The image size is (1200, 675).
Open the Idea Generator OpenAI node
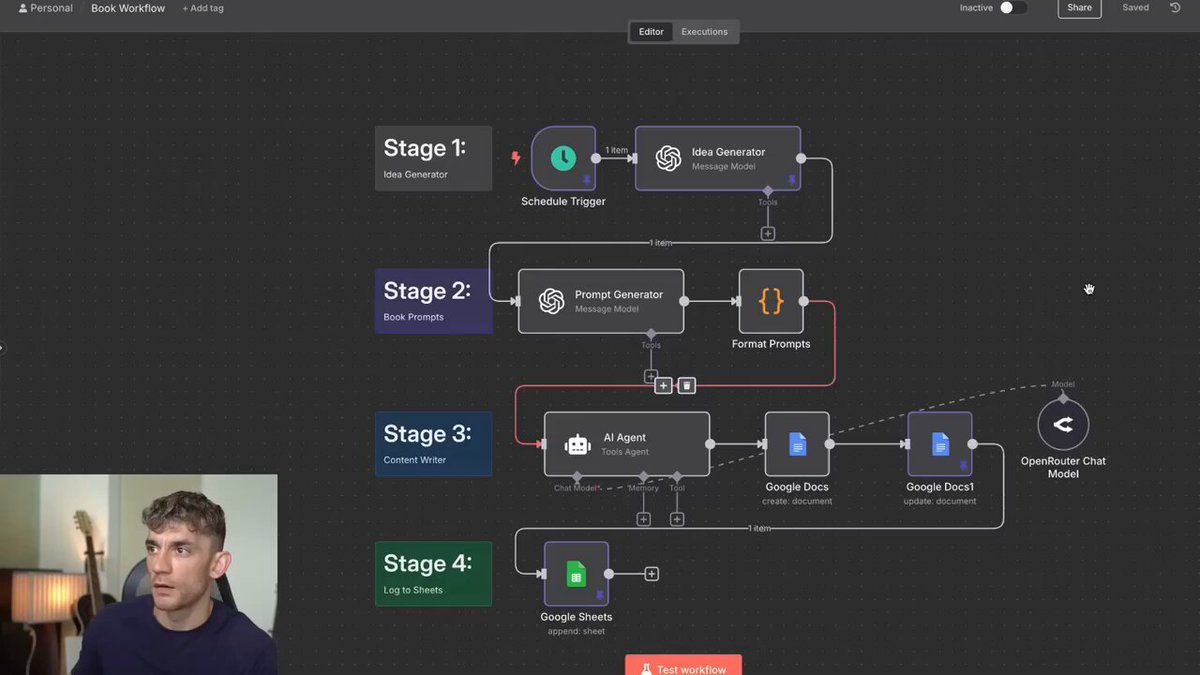[718, 158]
